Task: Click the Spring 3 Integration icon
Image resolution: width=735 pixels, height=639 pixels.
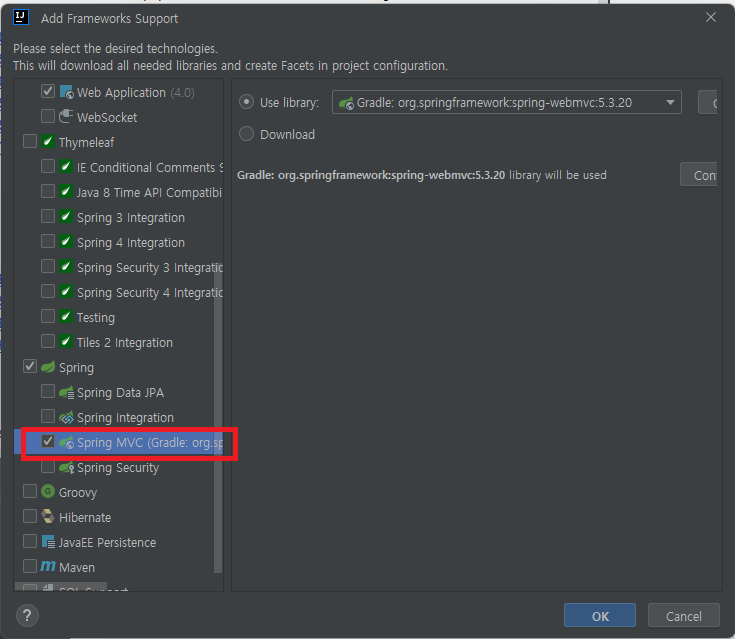Action: point(66,217)
